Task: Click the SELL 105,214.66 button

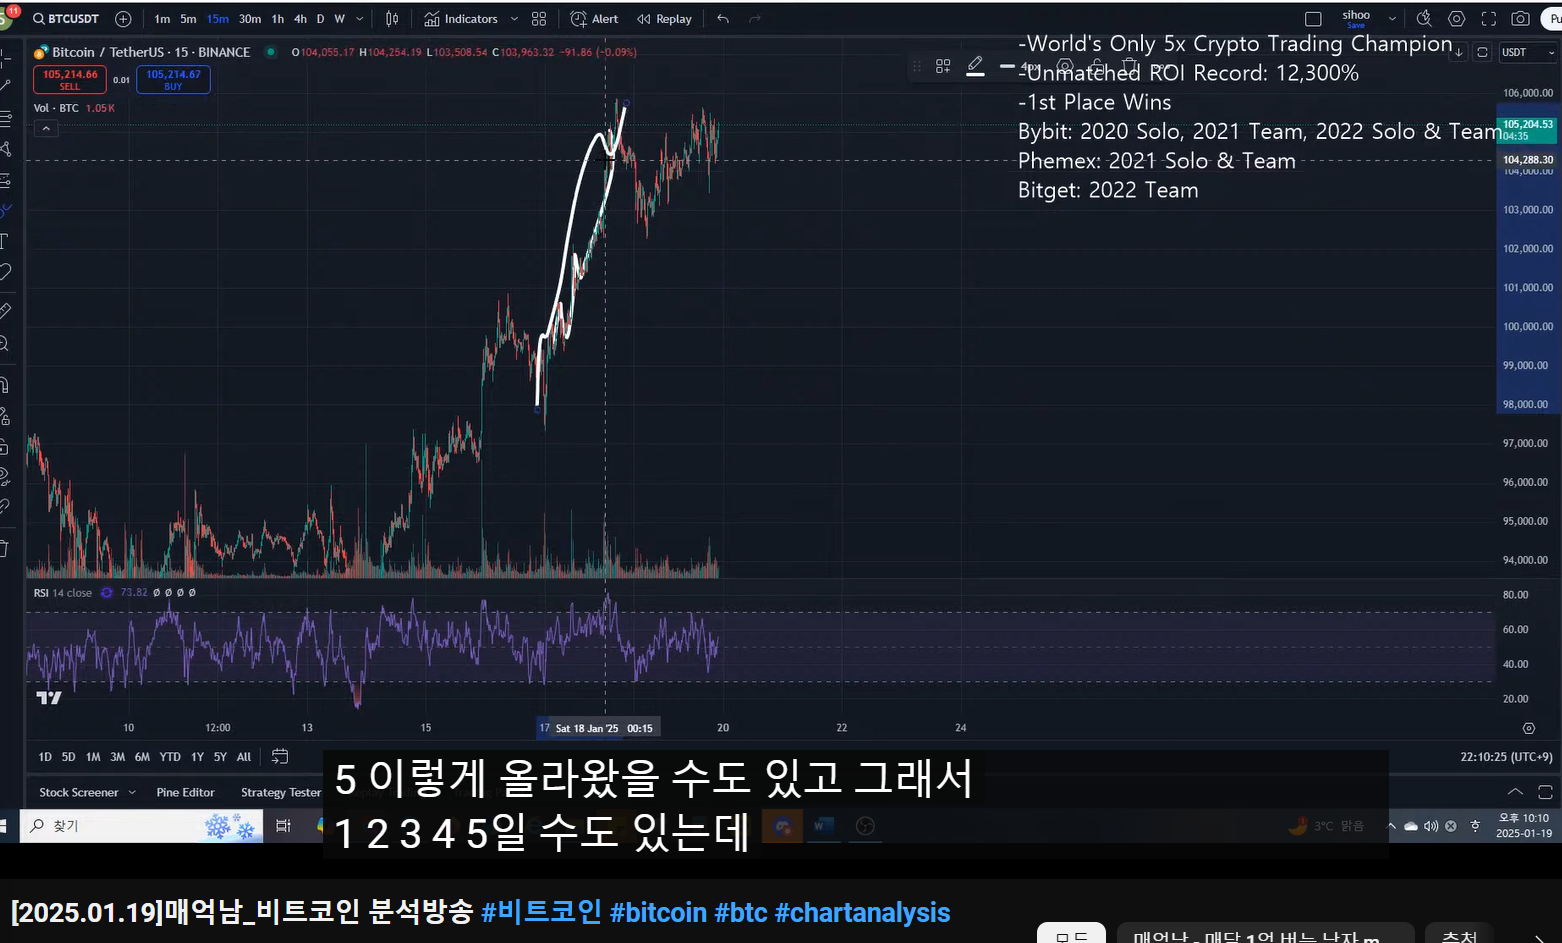Action: [70, 79]
